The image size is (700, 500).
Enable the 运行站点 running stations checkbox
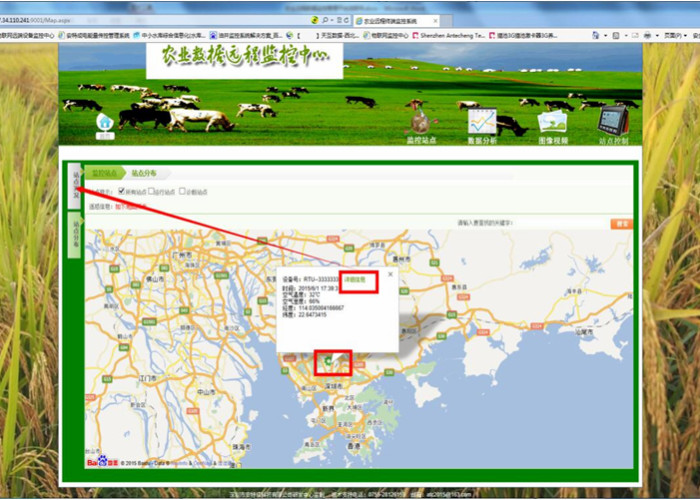tap(151, 191)
